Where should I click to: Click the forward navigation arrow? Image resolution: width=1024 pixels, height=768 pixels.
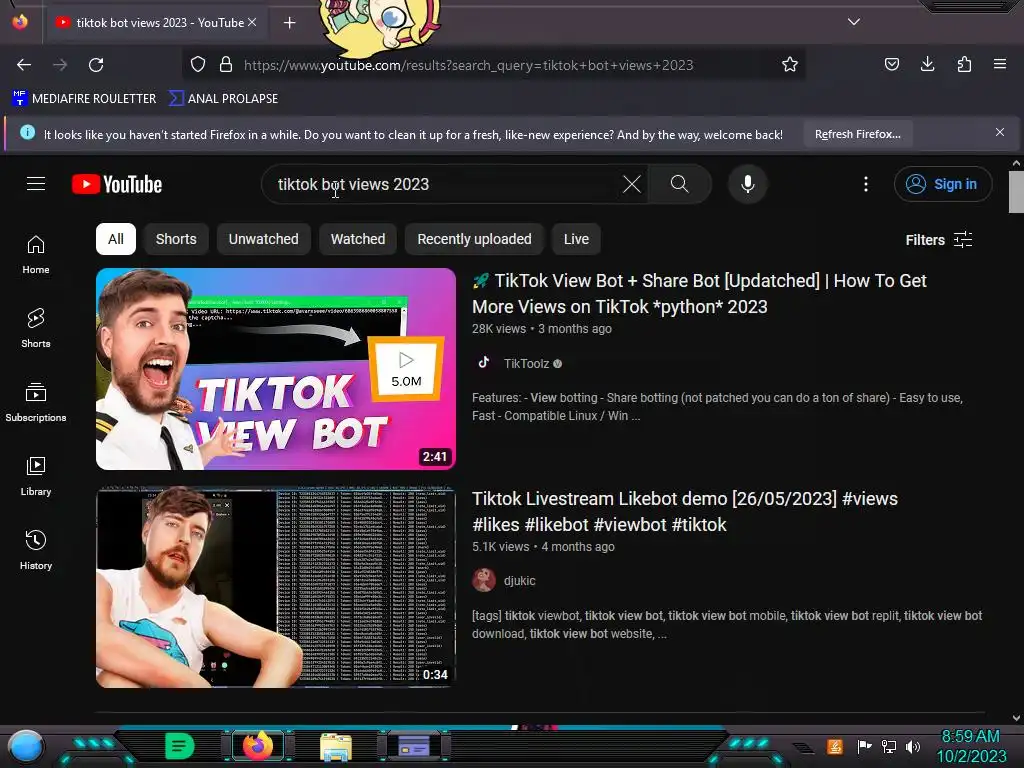(x=60, y=65)
